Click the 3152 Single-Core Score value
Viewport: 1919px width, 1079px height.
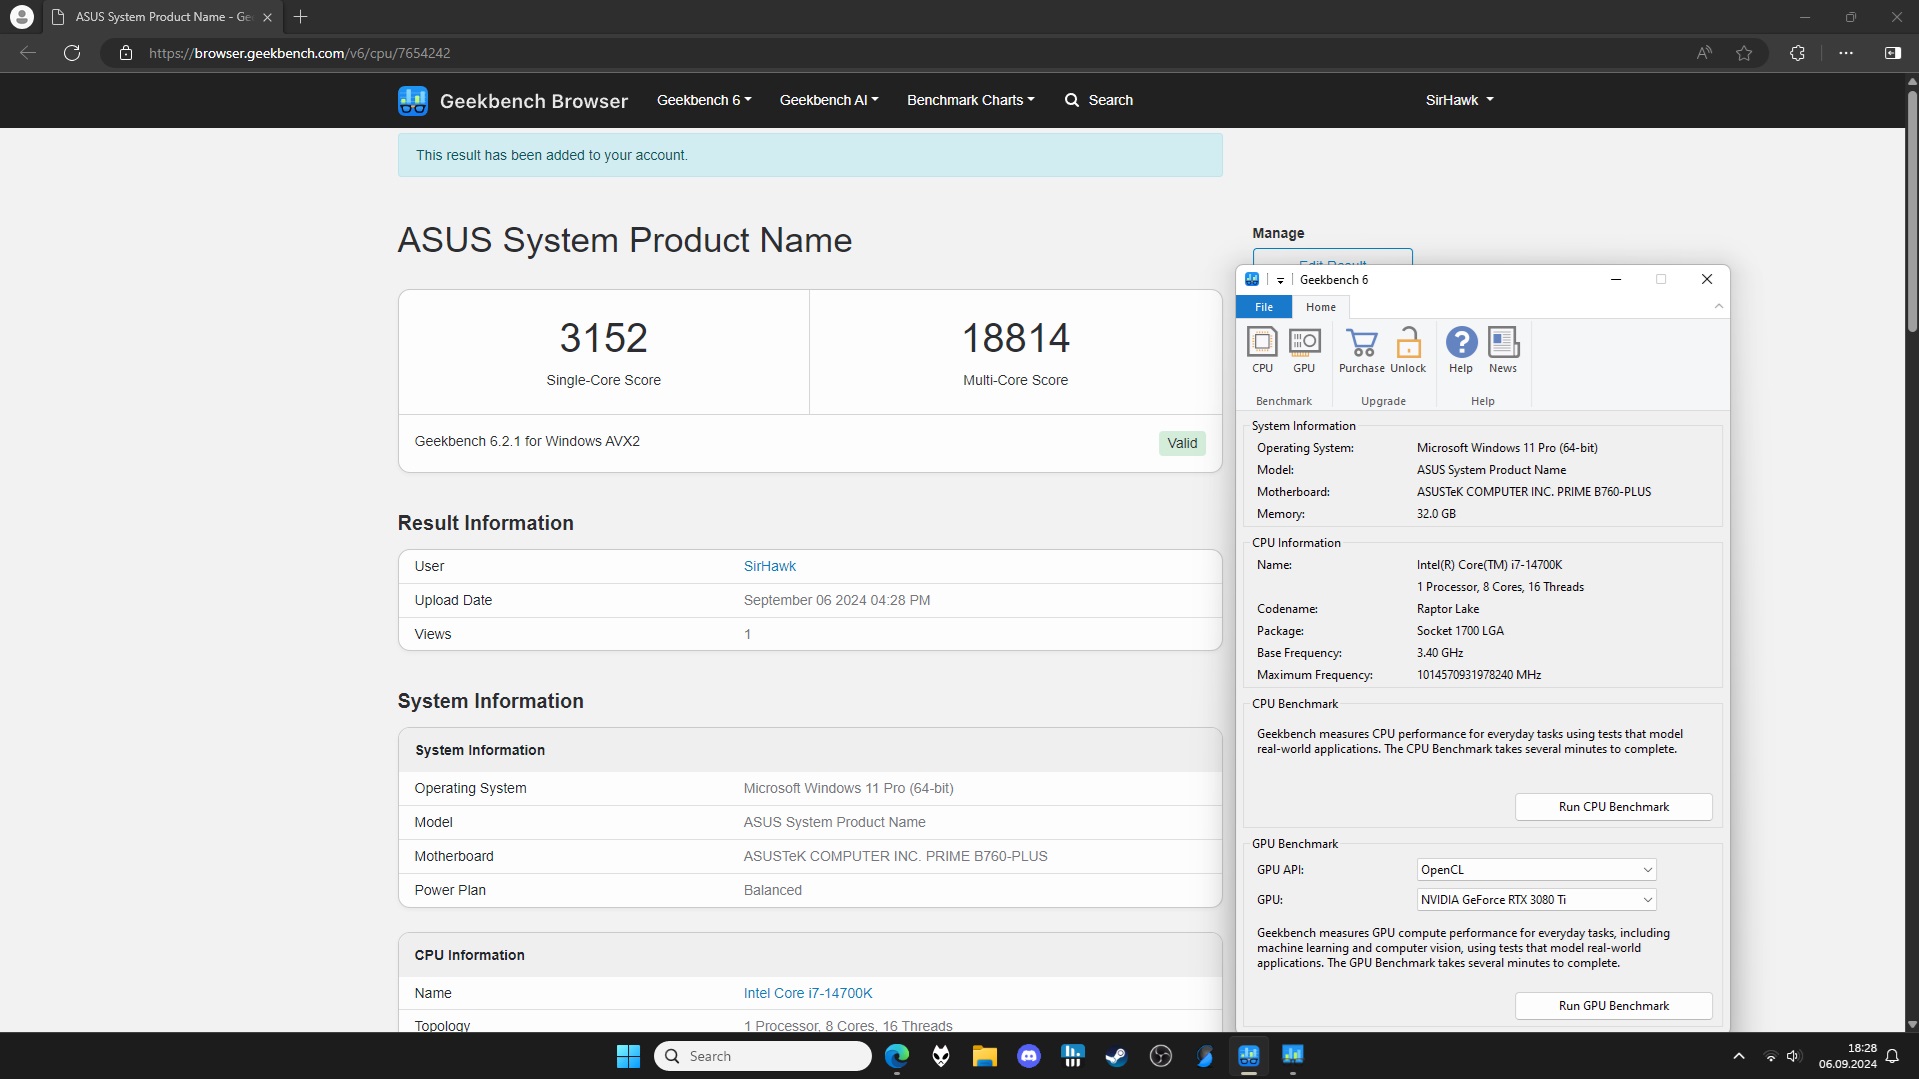point(603,338)
